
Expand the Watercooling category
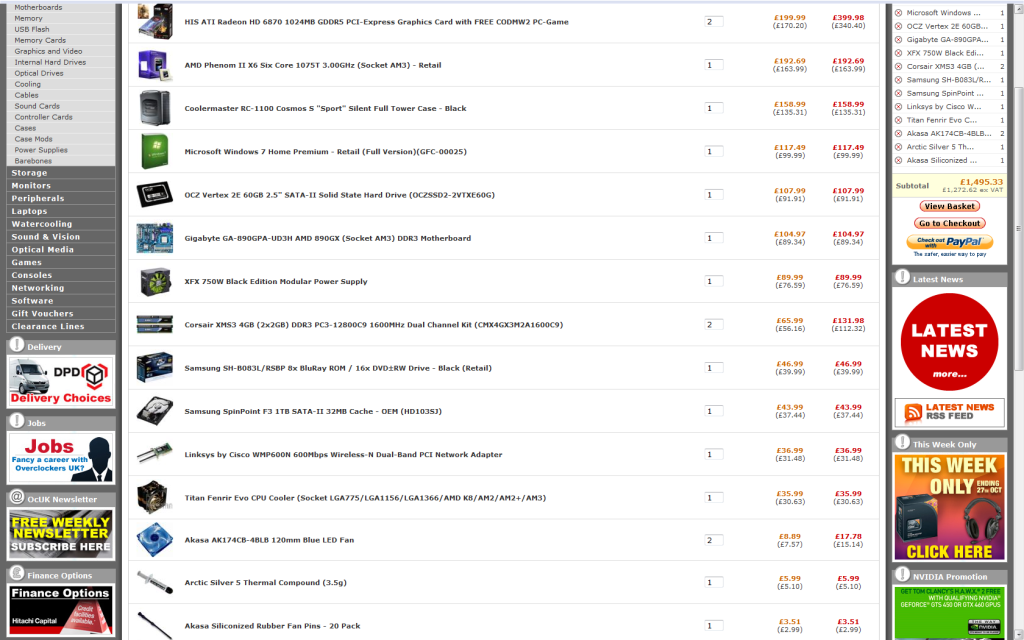42,224
